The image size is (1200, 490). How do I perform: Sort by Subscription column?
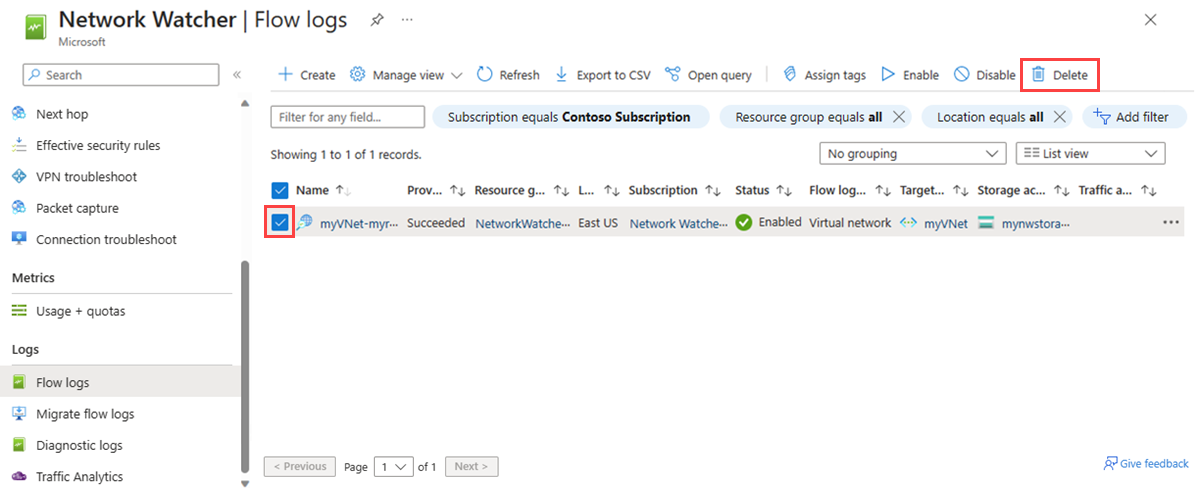(675, 190)
